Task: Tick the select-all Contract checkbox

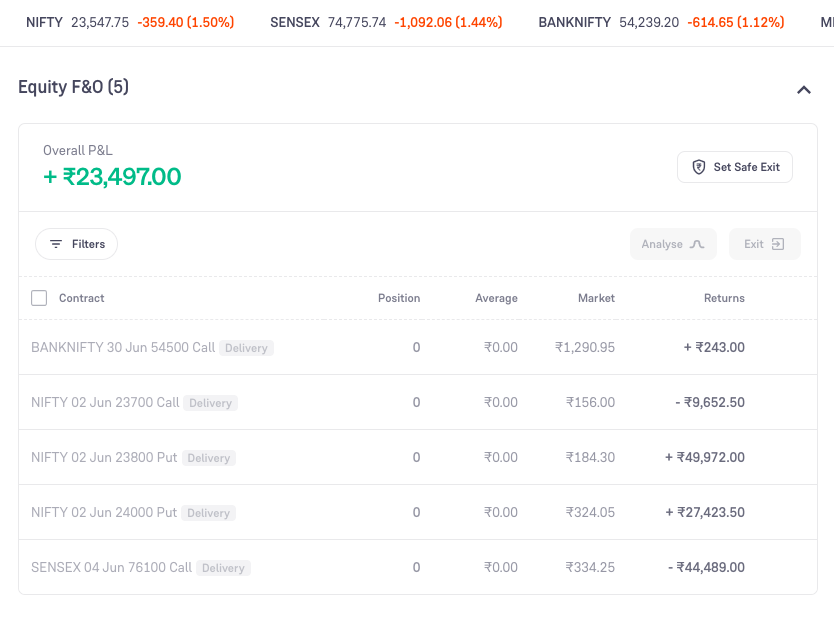Action: [39, 298]
